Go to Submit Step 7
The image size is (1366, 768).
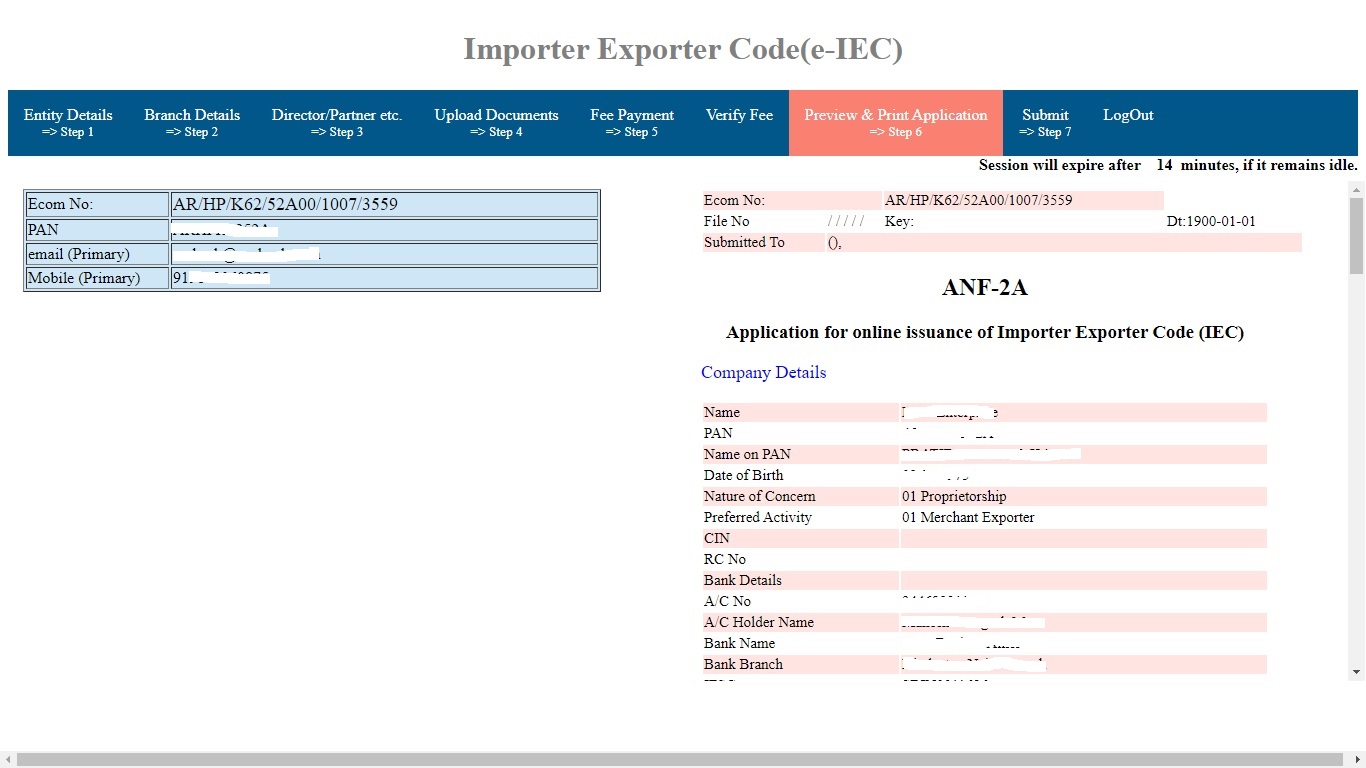click(1045, 123)
